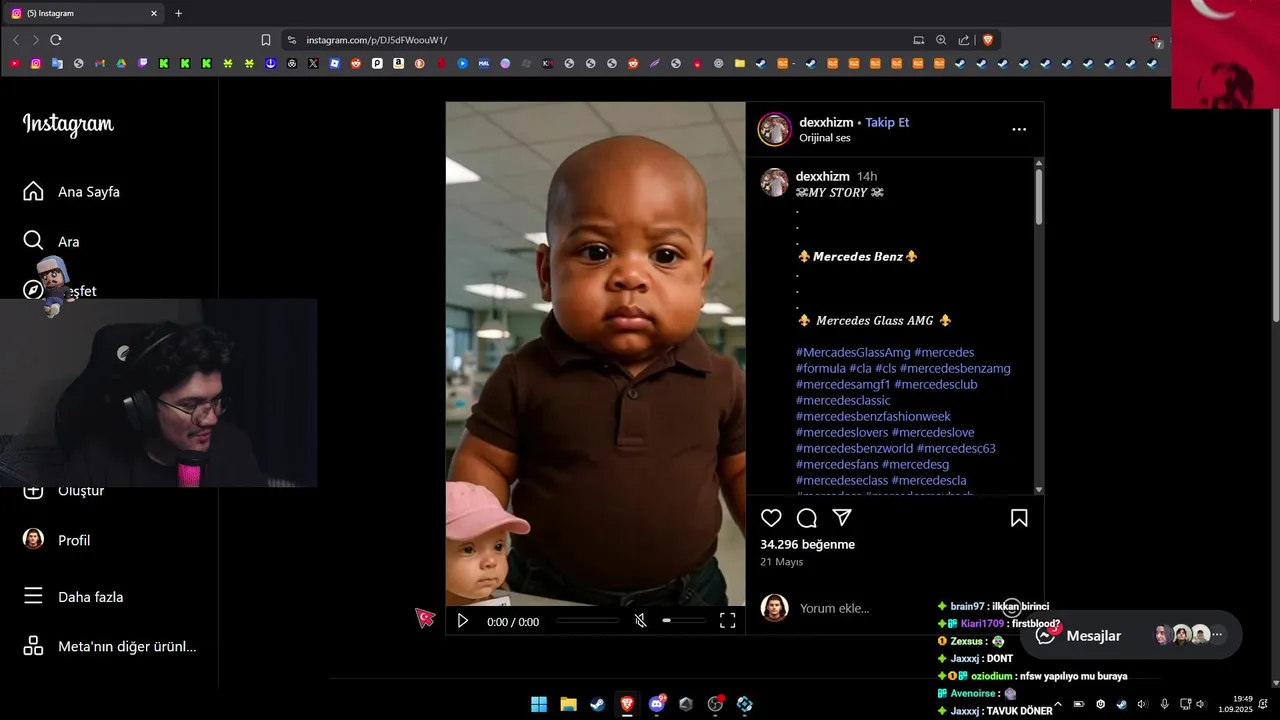This screenshot has height=720, width=1280.
Task: Open the Twitch bookmark
Action: click(143, 63)
